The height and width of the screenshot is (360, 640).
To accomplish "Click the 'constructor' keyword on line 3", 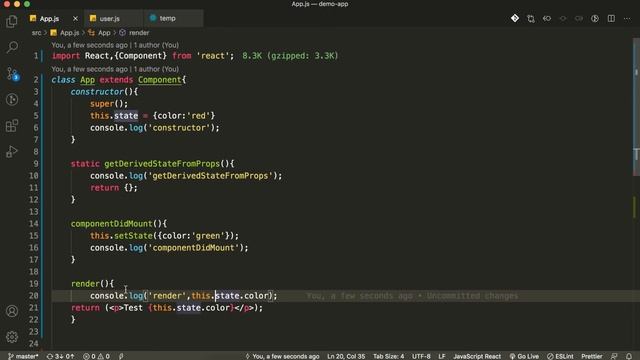I will click(x=97, y=92).
